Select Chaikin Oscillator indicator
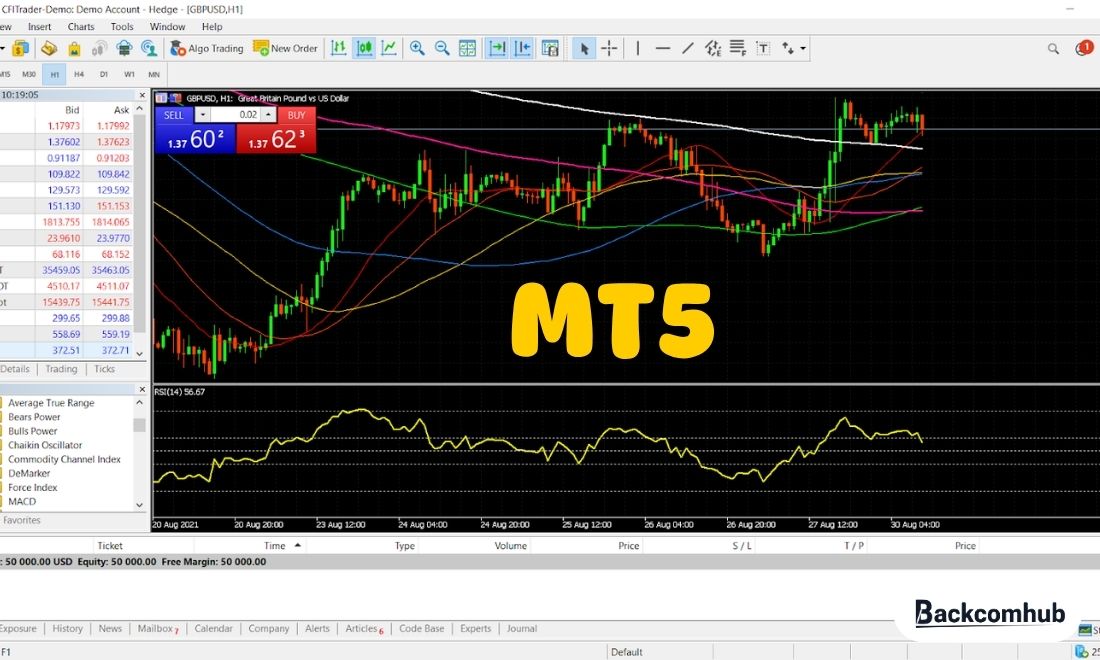This screenshot has width=1100, height=660. pos(45,445)
